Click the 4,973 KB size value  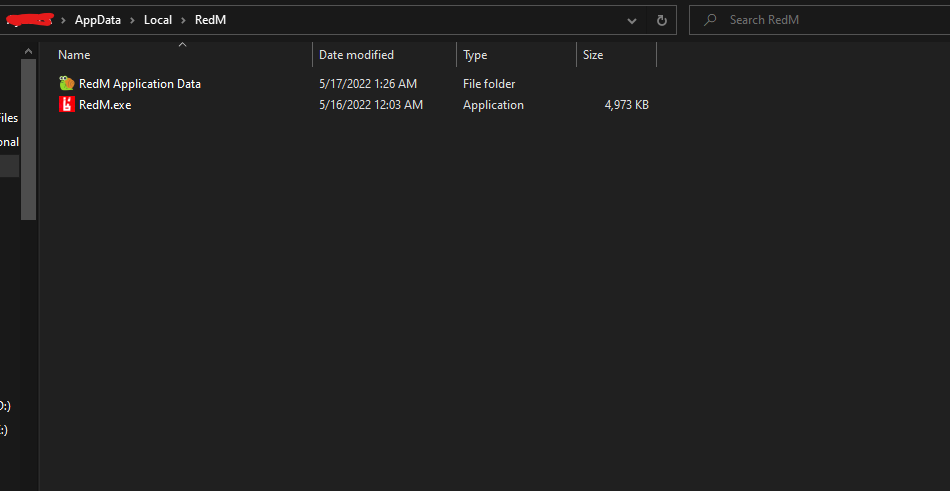pos(626,105)
